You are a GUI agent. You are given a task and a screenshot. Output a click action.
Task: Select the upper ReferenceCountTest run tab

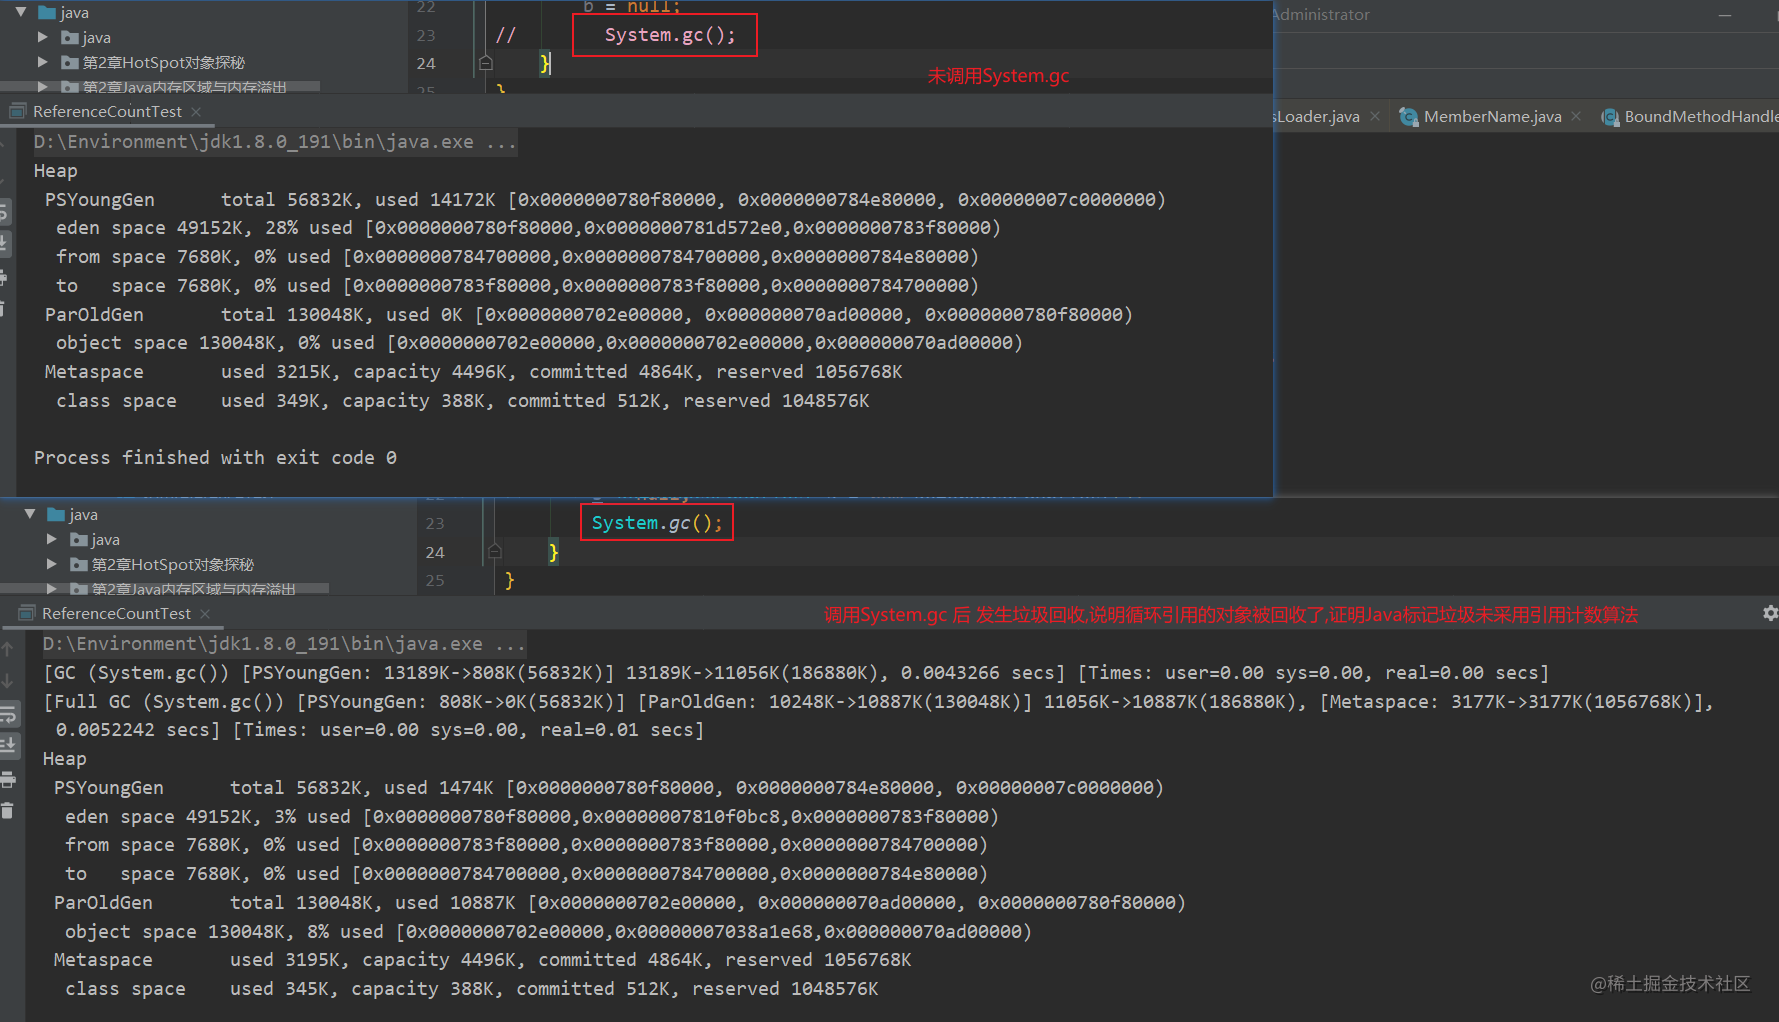[x=107, y=111]
